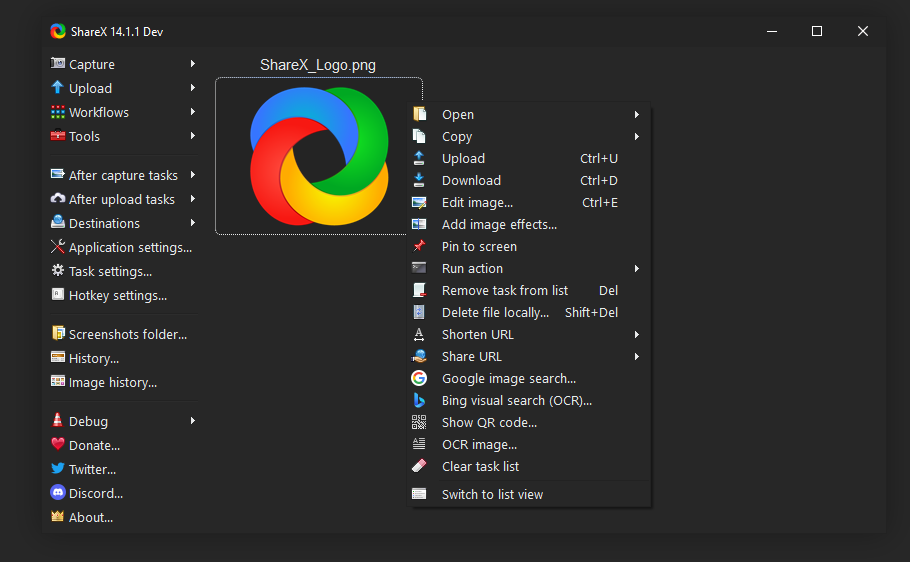The image size is (910, 562).
Task: Expand the Copy submenu arrow in context menu
Action: [x=637, y=136]
